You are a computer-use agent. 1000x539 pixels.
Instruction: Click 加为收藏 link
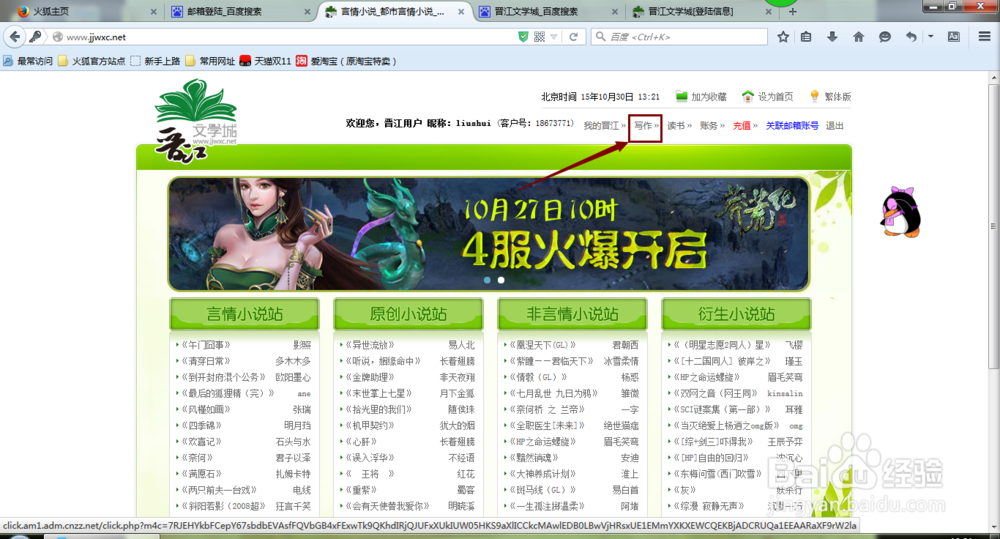pyautogui.click(x=701, y=97)
